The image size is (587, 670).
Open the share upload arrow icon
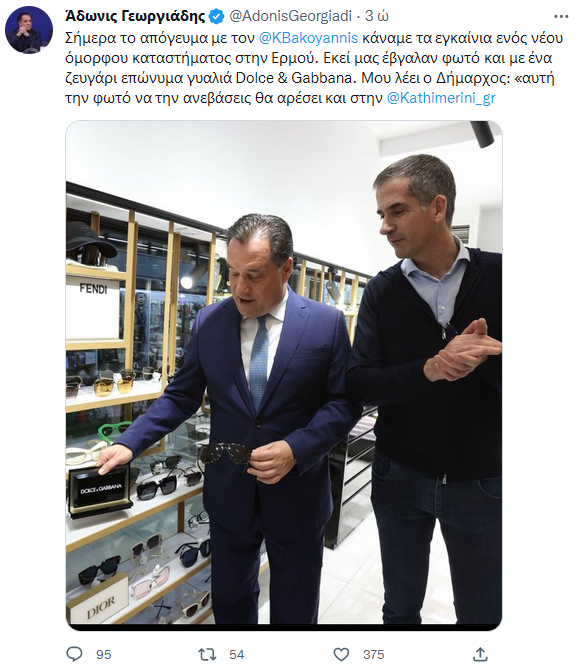pyautogui.click(x=480, y=654)
